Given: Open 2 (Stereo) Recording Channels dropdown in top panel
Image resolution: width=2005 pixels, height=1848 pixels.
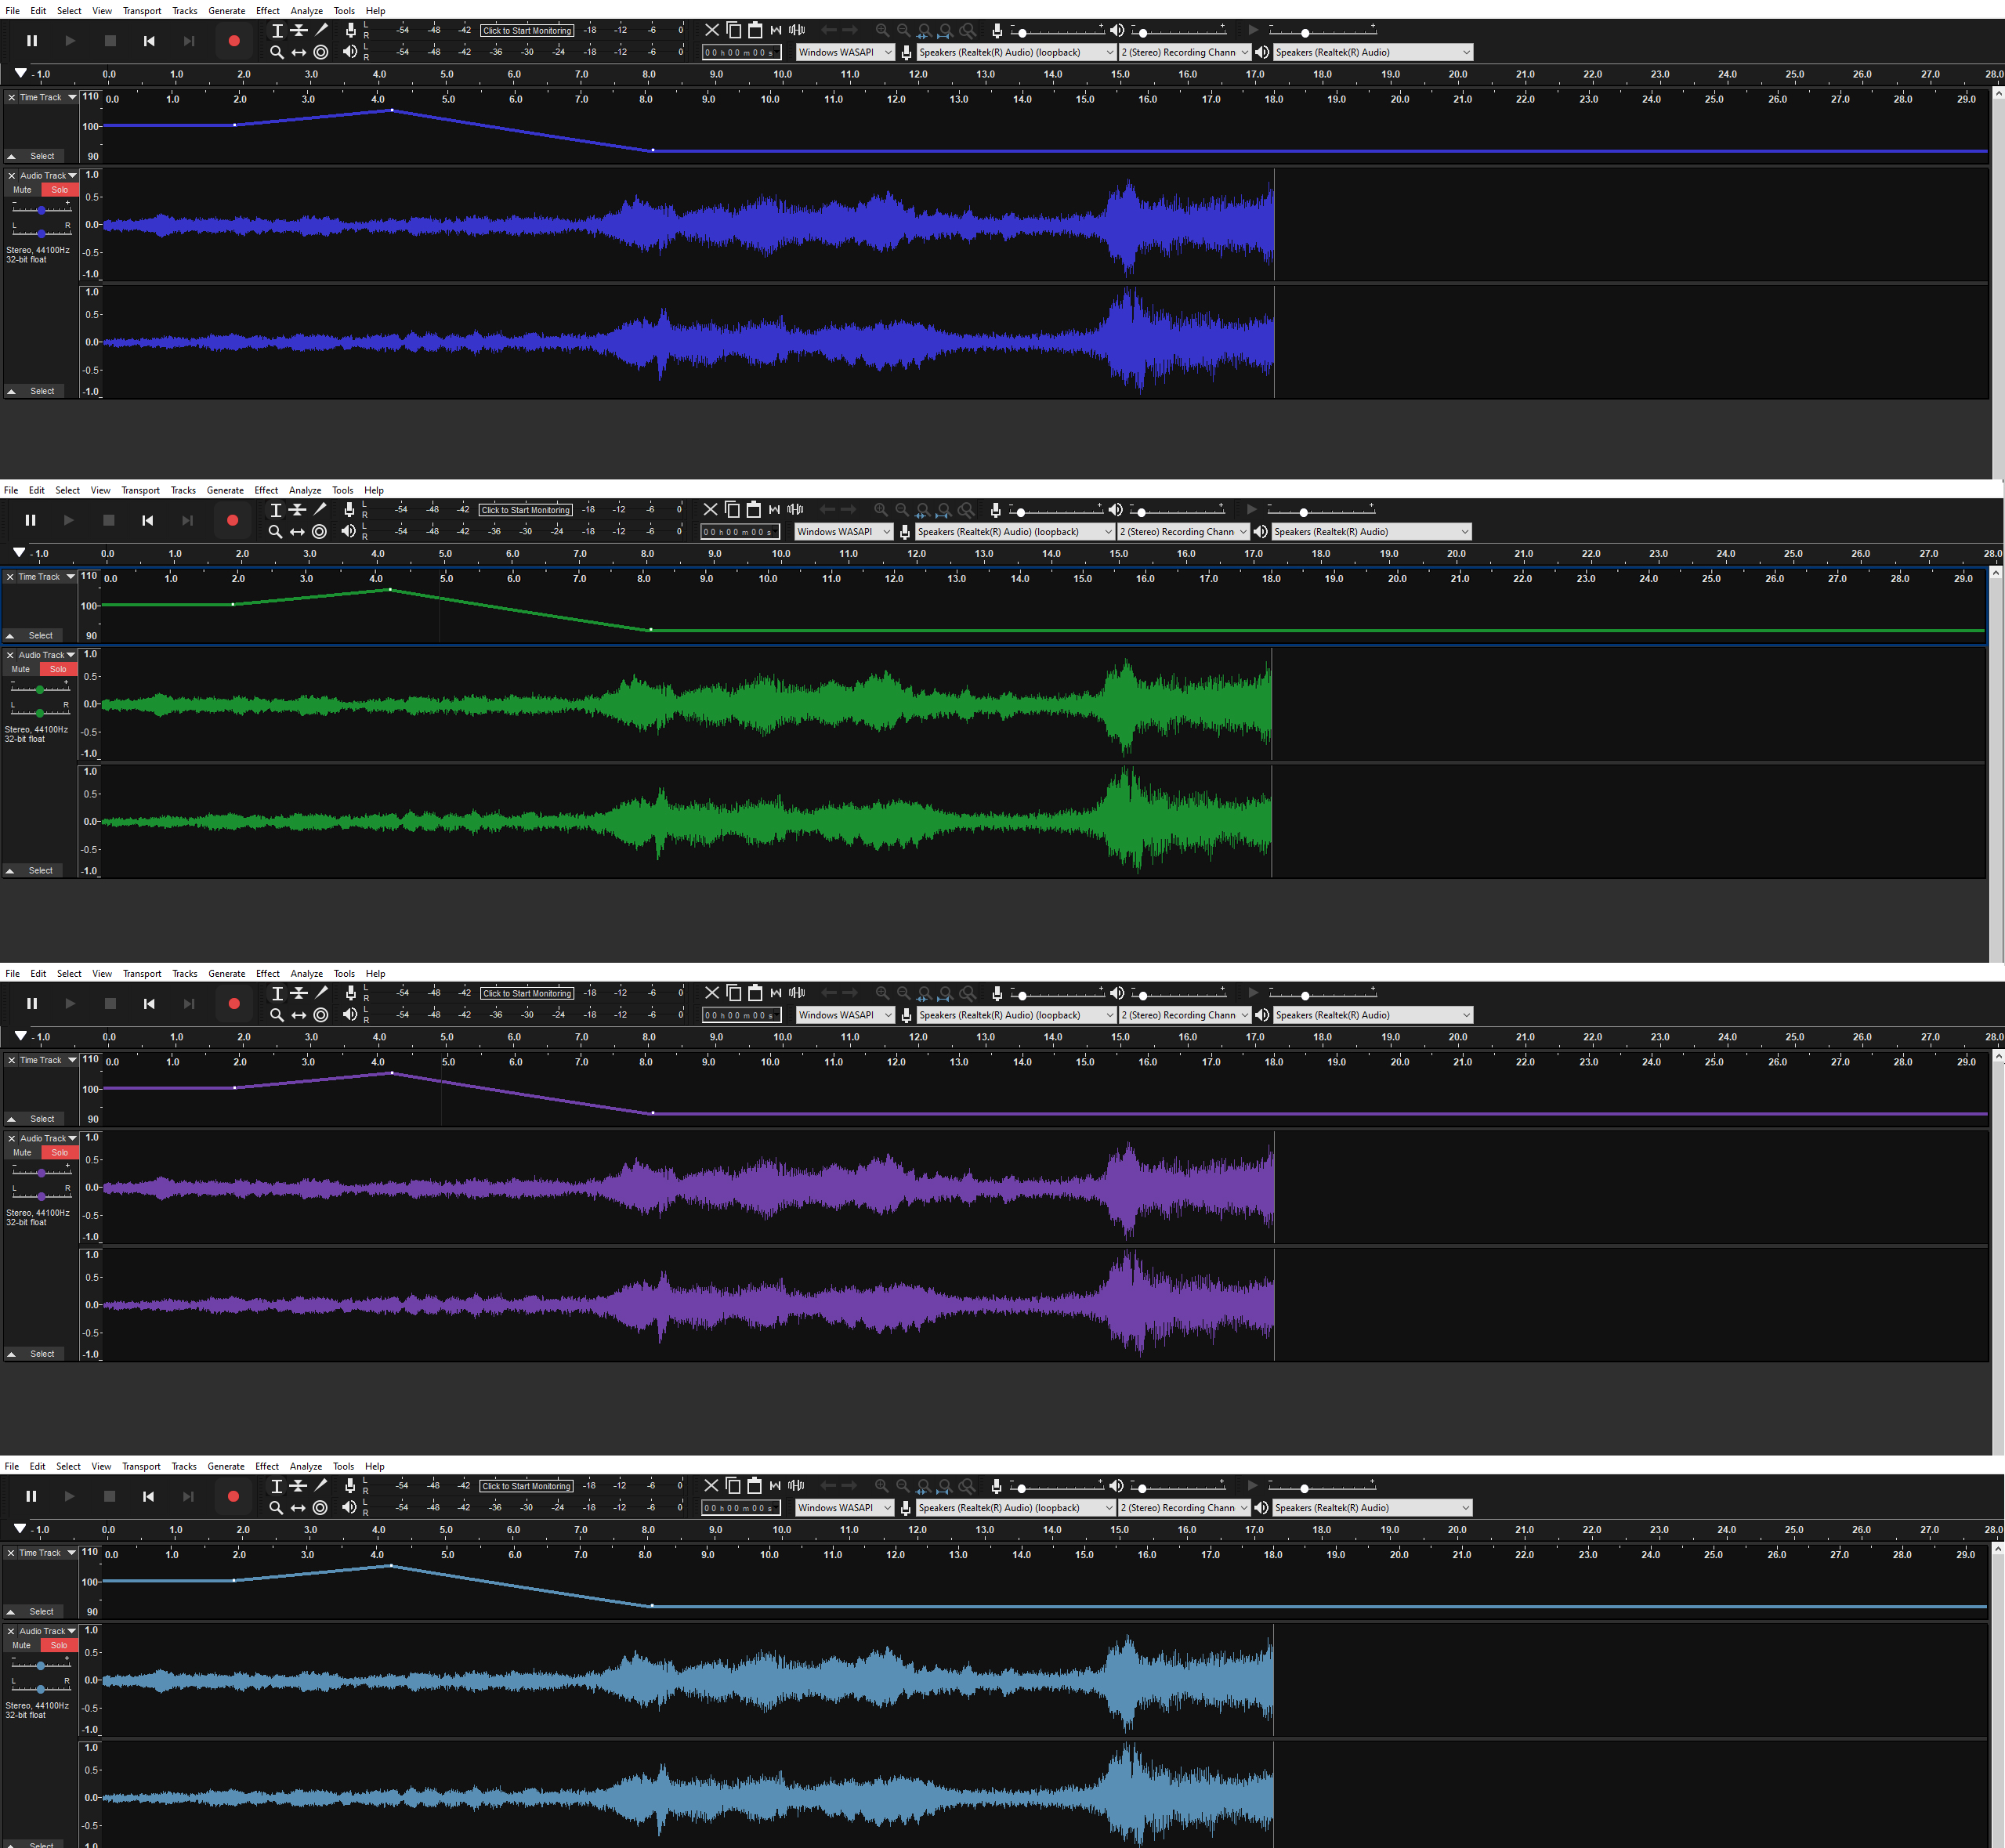Looking at the screenshot, I should (1185, 52).
